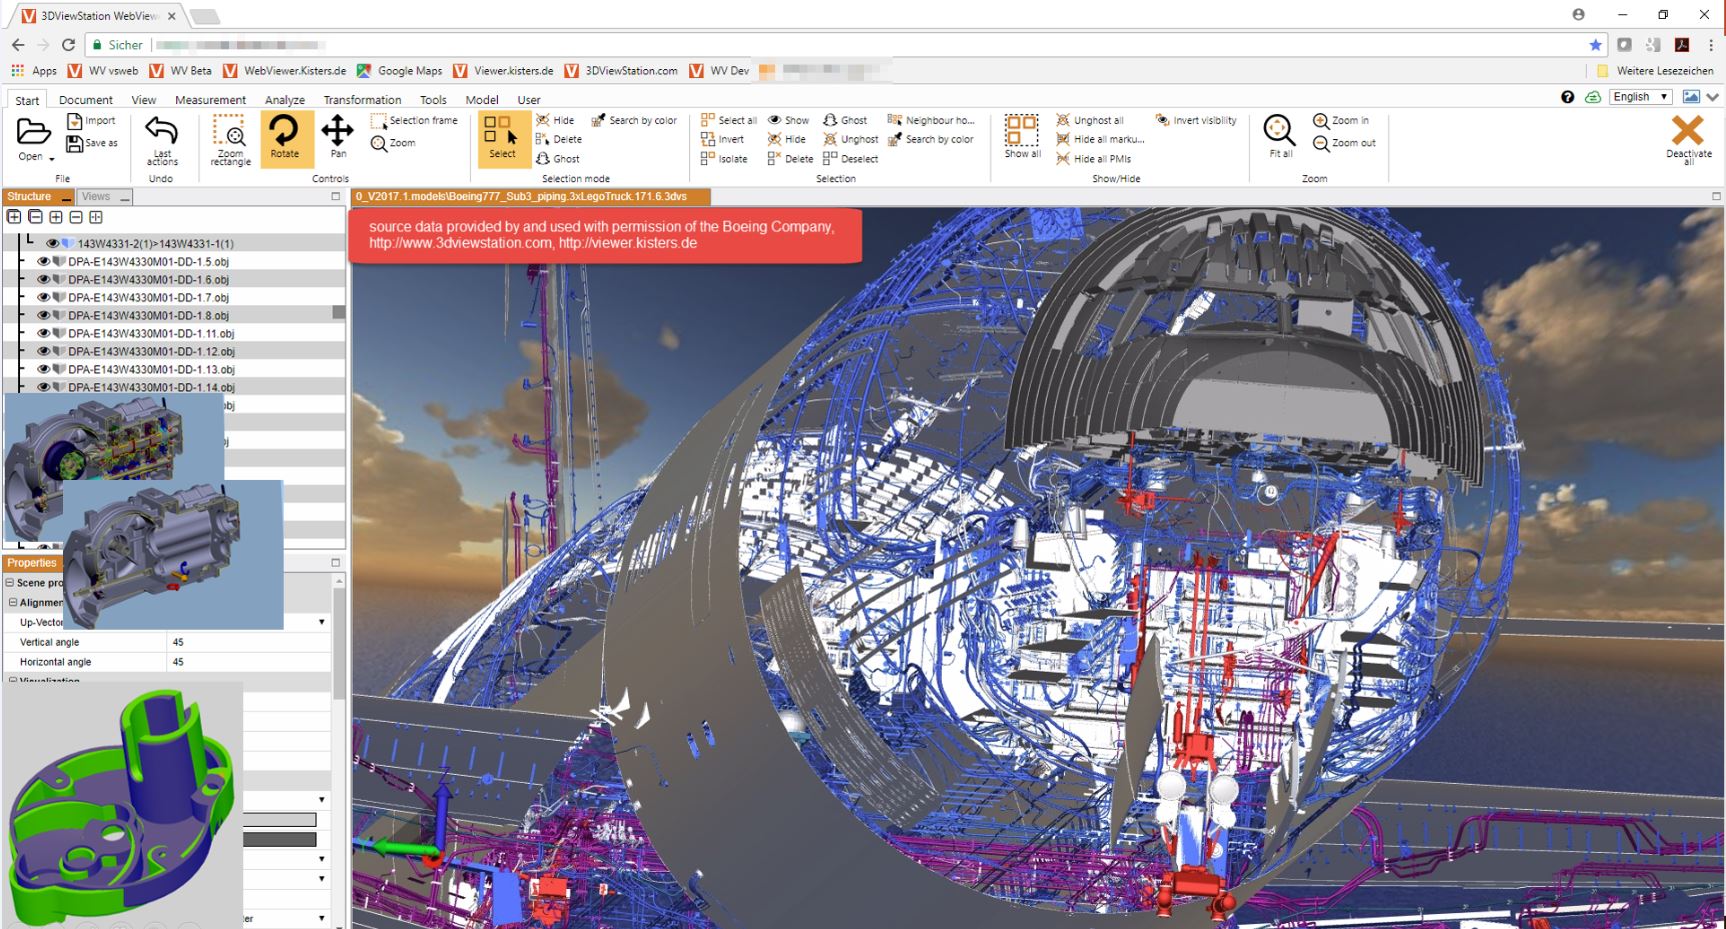Hide the 143W4331-2(1)>143W4331-1(1) node via its eye
1726x929 pixels.
[52, 244]
